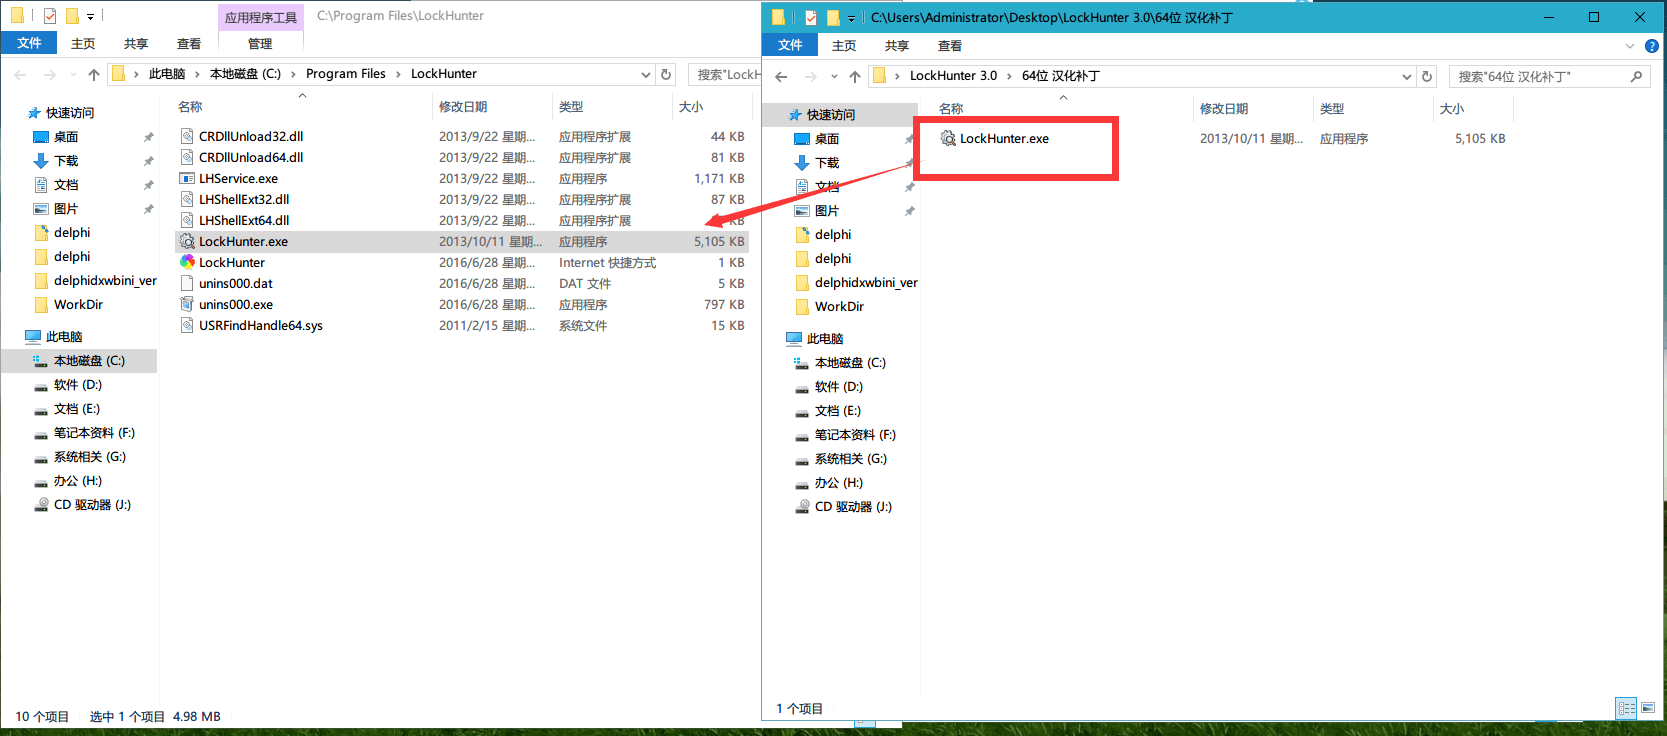Open the 管理 tab in the left window
The width and height of the screenshot is (1667, 736).
click(260, 44)
